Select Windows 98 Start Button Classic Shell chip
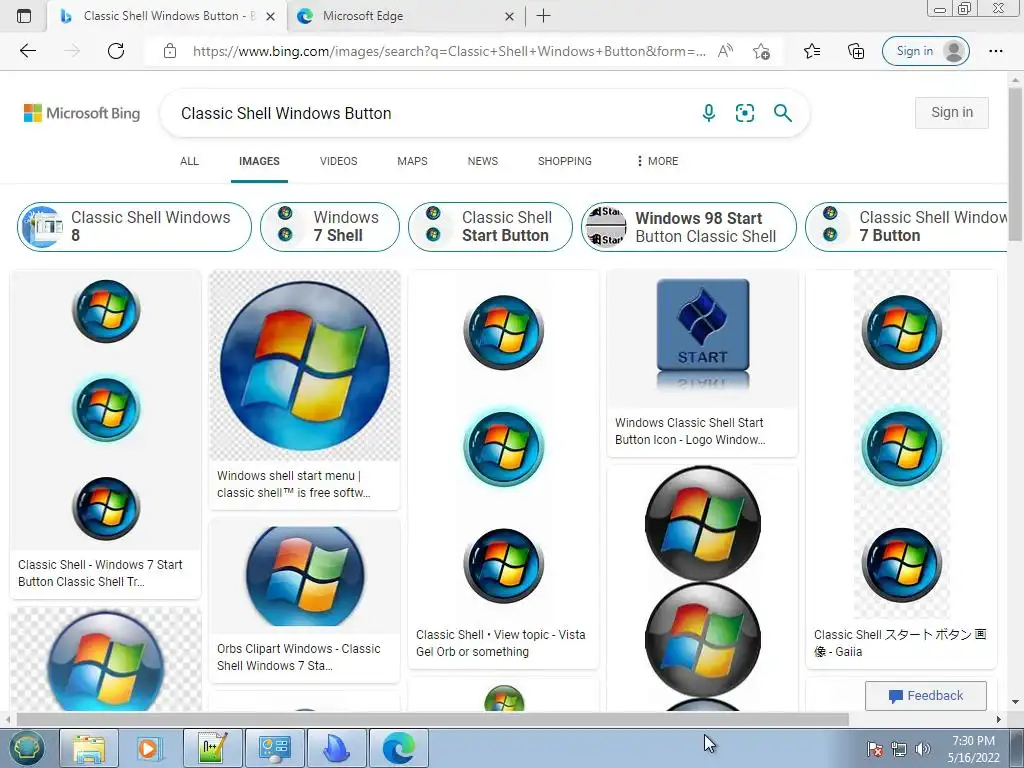 pyautogui.click(x=689, y=227)
